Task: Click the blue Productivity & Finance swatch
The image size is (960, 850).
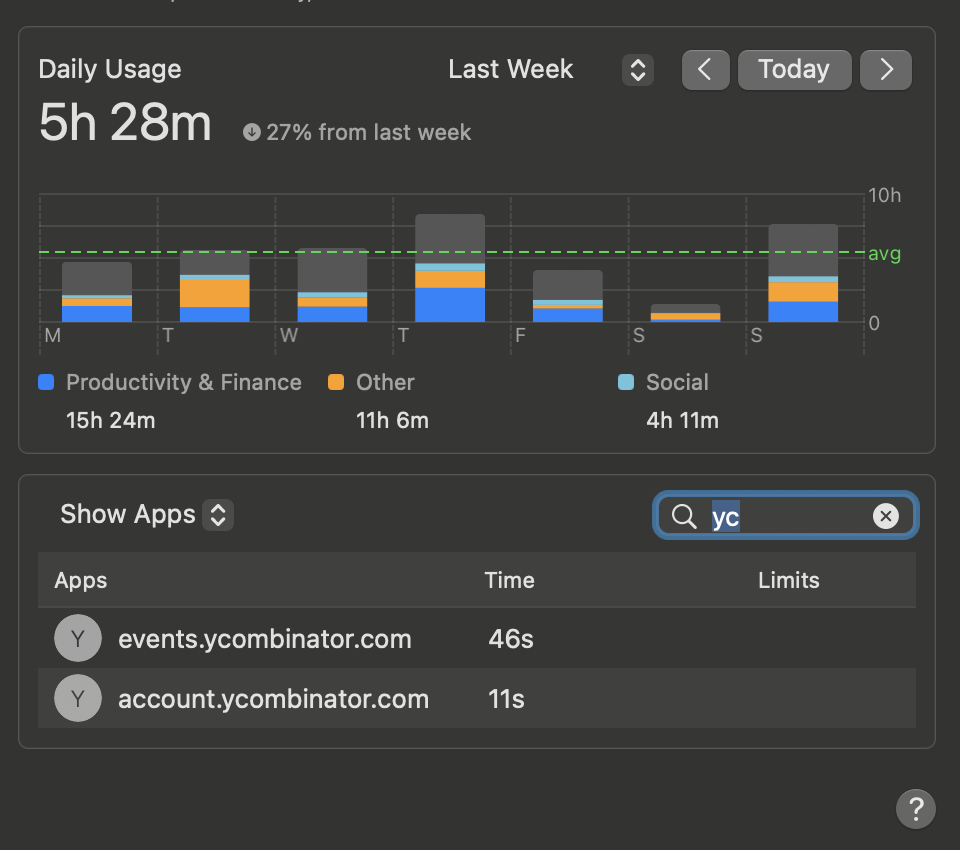Action: point(46,382)
